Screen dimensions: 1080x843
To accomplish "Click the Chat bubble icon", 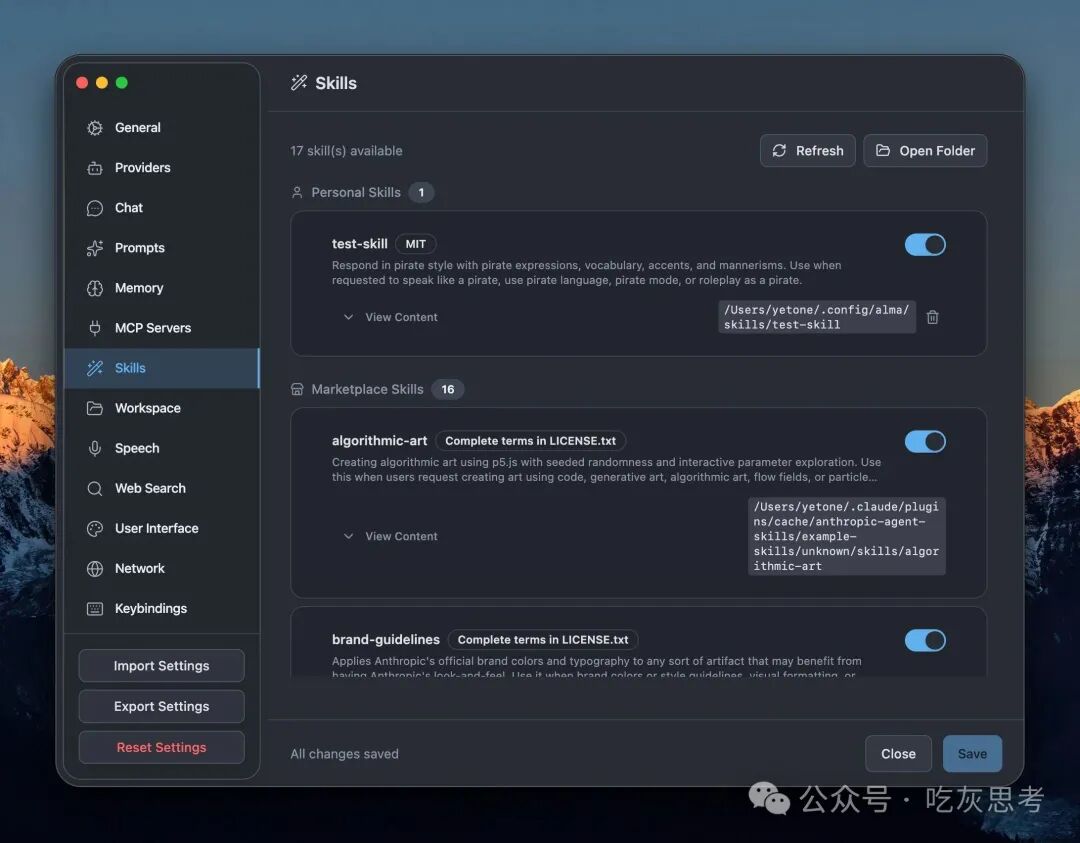I will click(x=95, y=208).
